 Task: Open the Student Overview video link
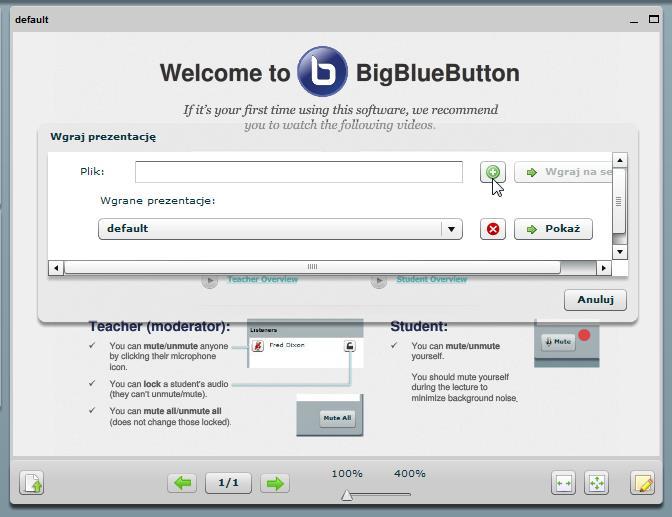pos(432,280)
